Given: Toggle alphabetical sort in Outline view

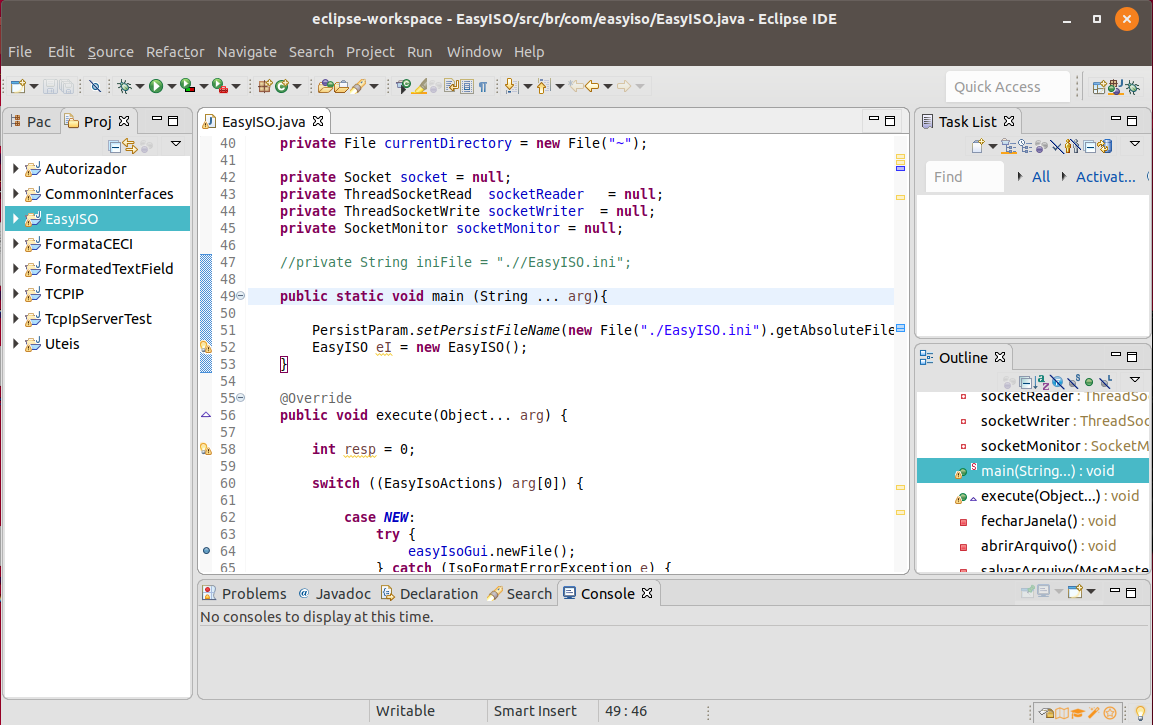Looking at the screenshot, I should (1042, 382).
